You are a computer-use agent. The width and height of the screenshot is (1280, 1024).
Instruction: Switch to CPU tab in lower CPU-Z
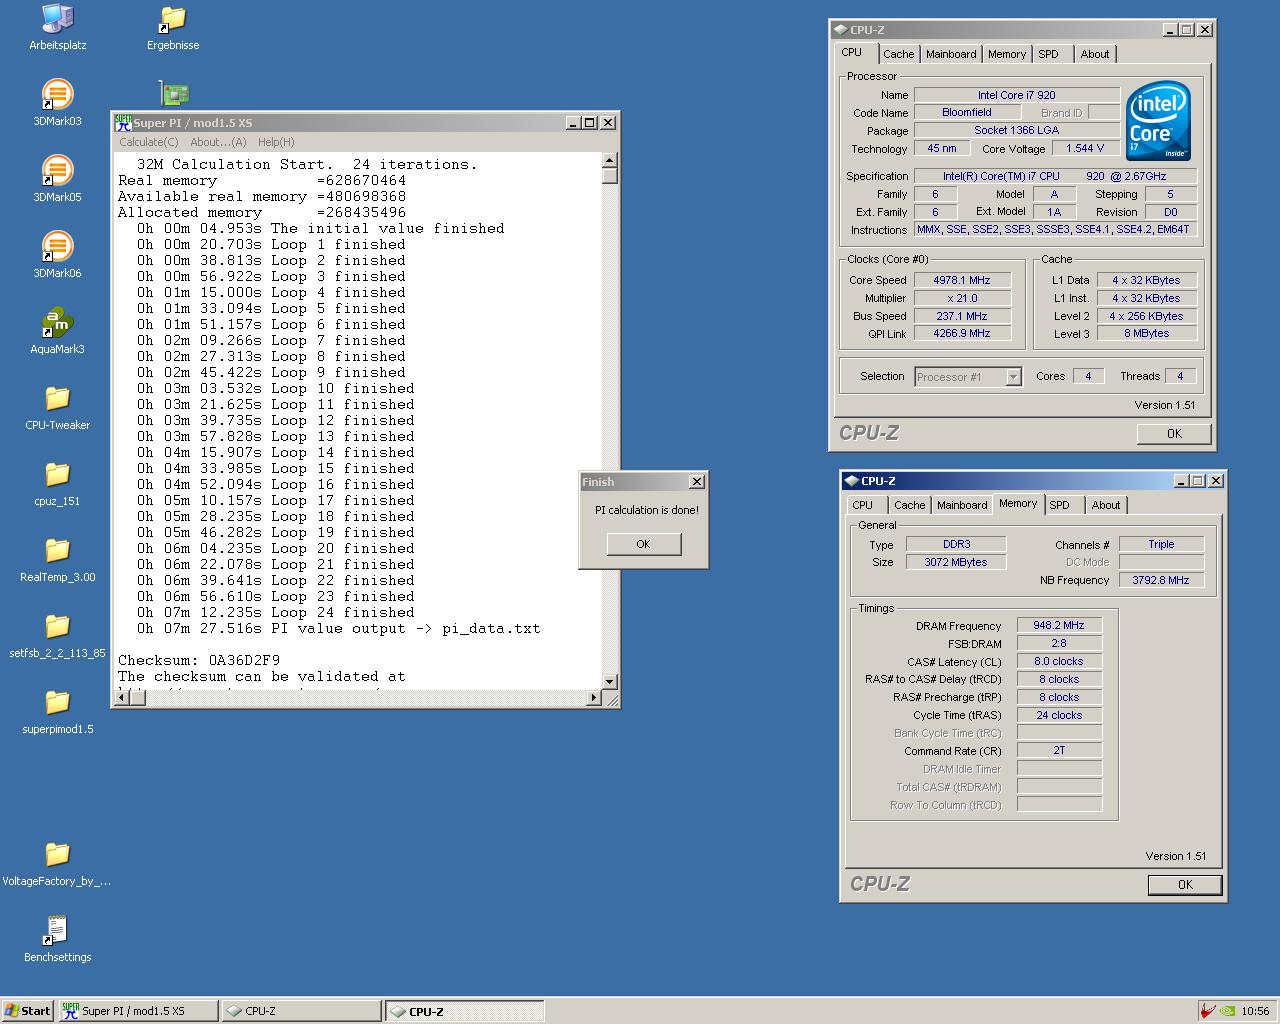(863, 505)
